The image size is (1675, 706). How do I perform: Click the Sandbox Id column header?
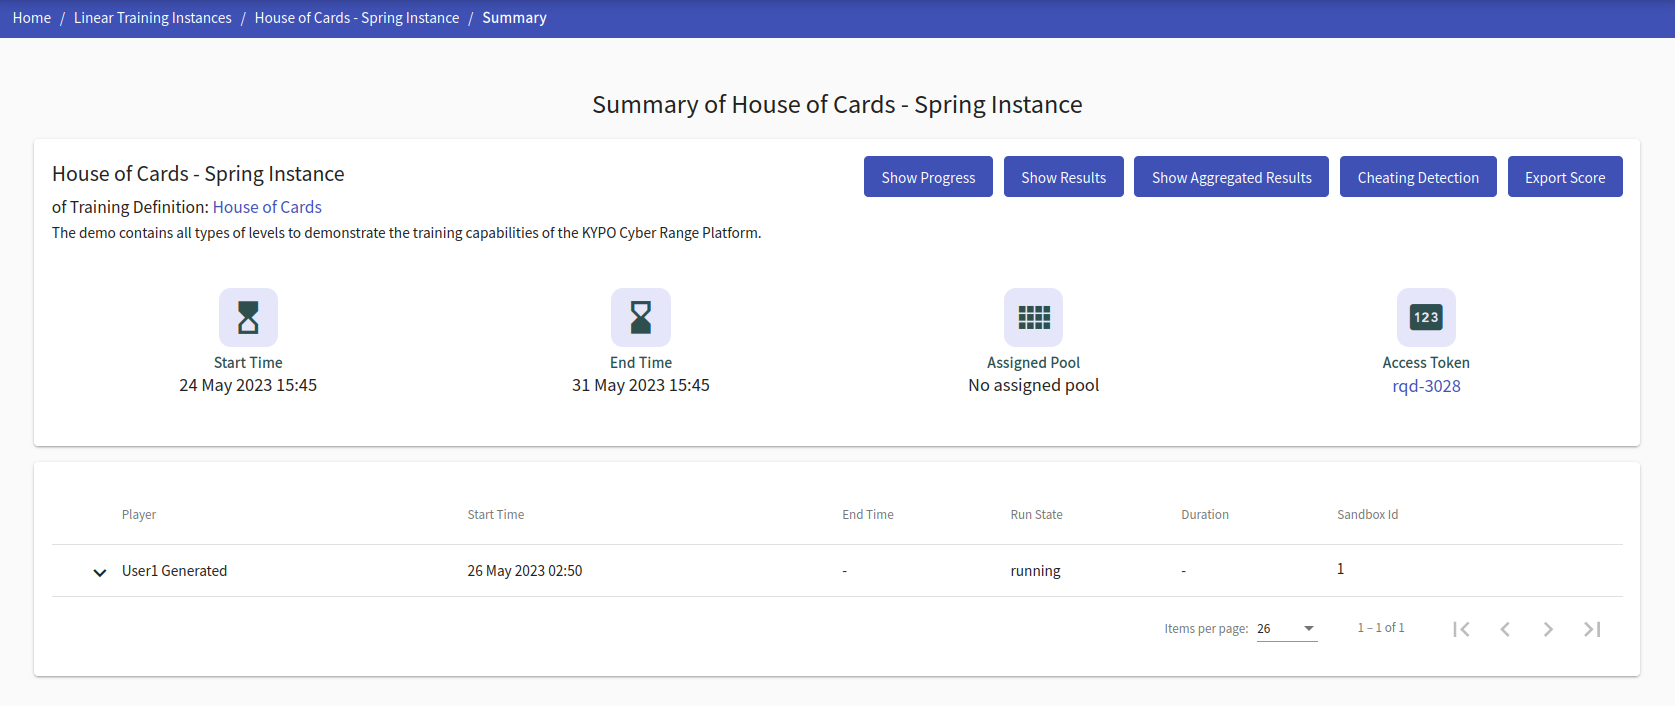coord(1368,515)
